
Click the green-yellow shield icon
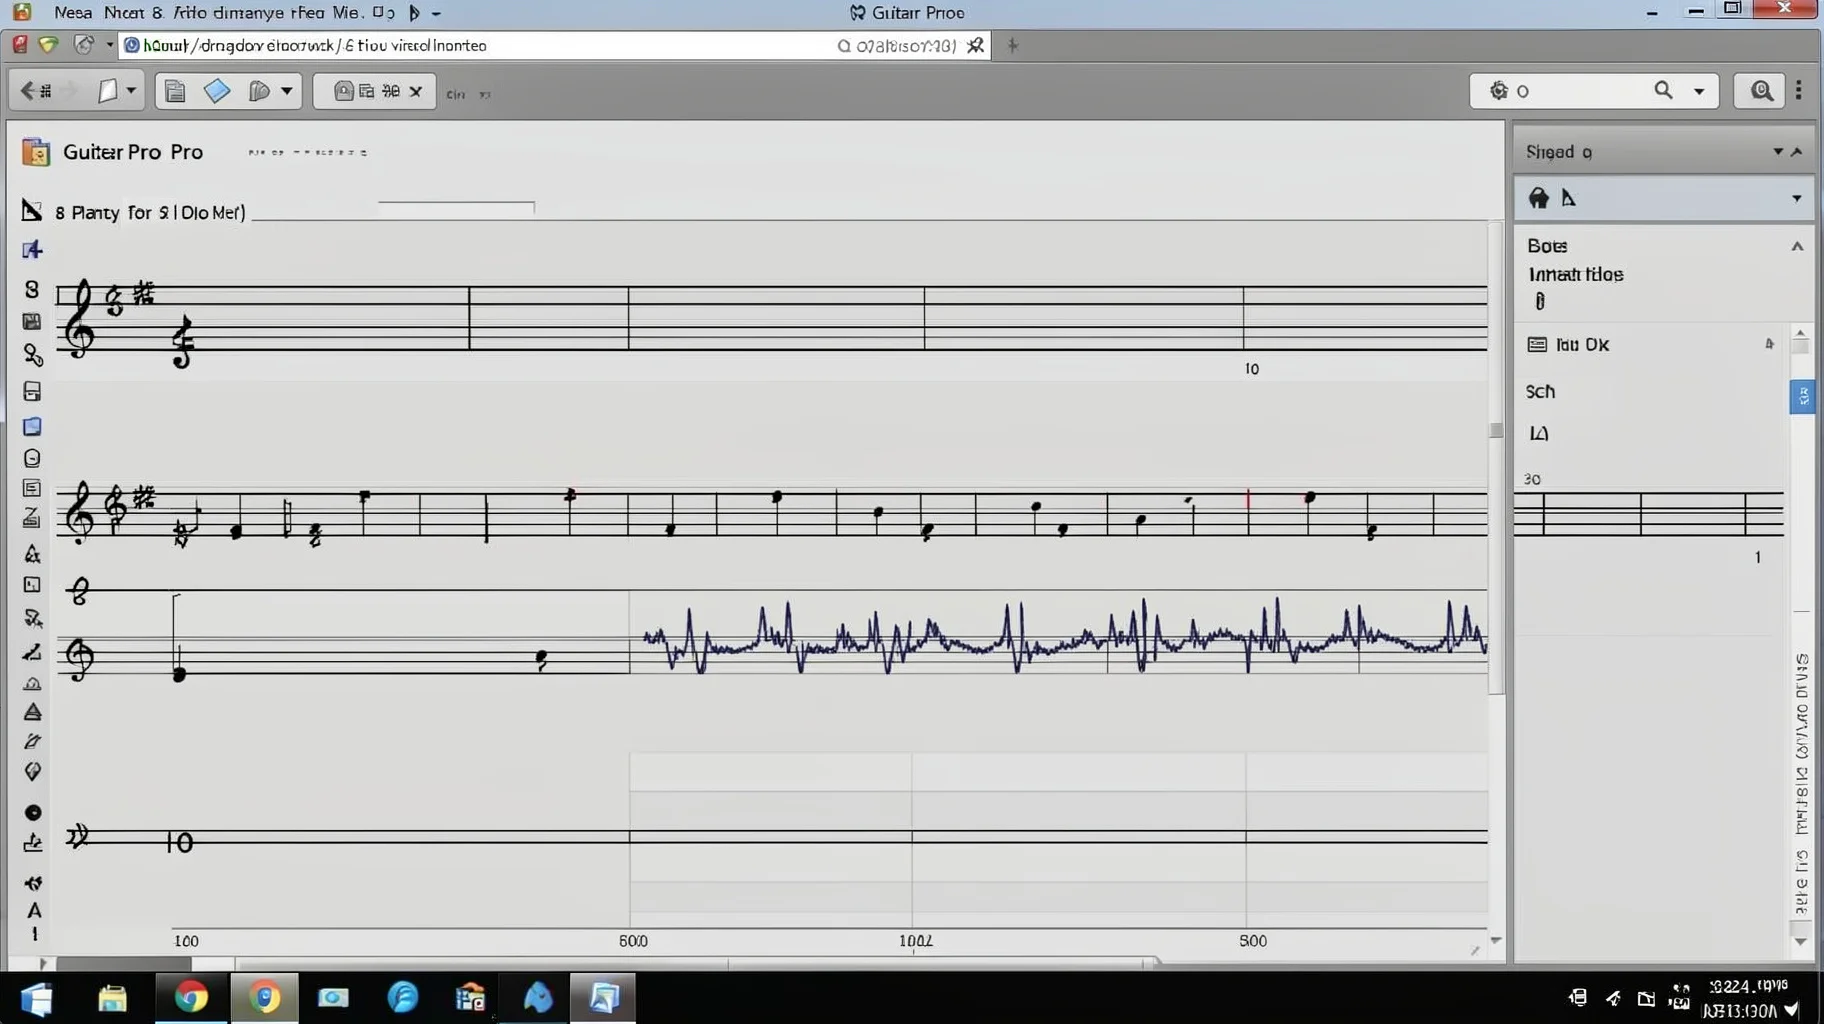coord(48,45)
